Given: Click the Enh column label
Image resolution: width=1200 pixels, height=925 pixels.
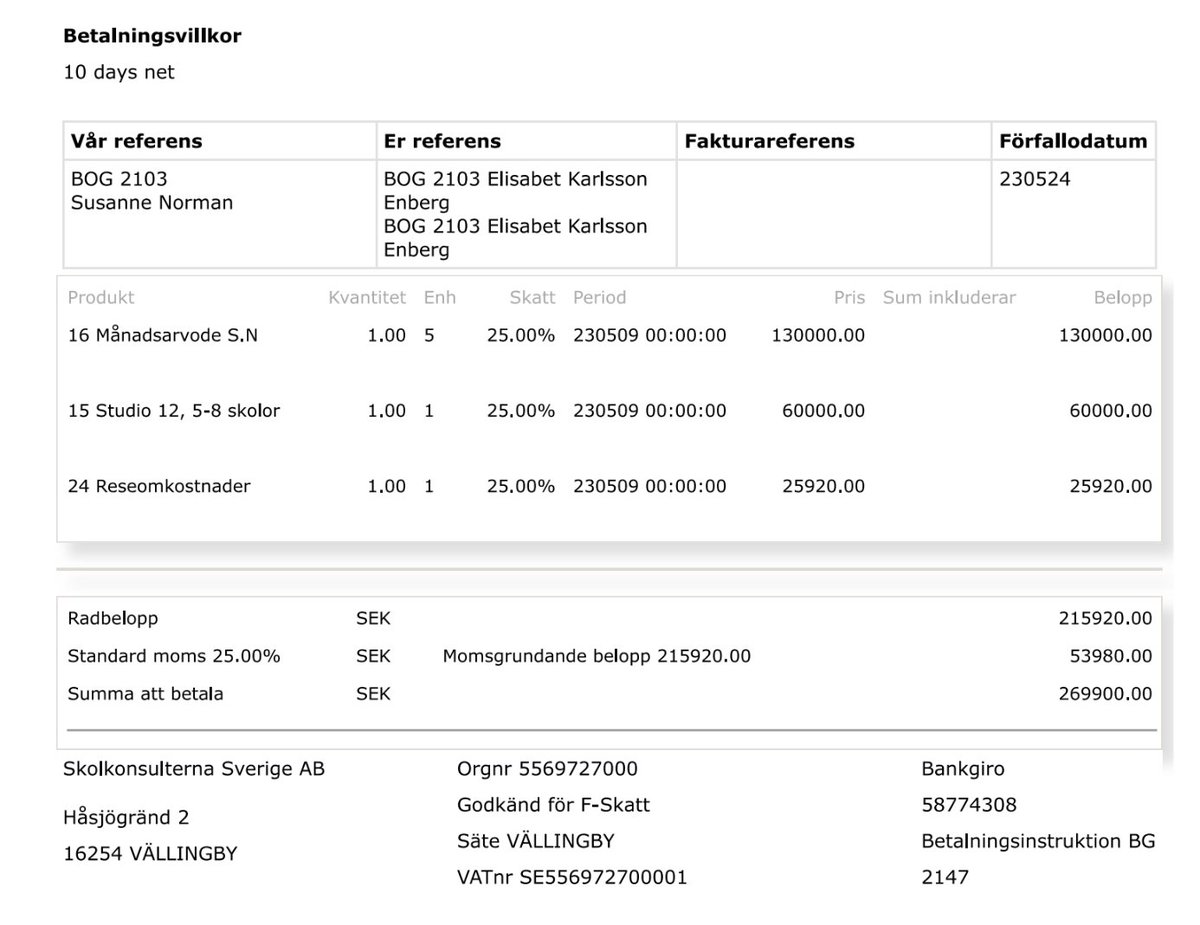Looking at the screenshot, I should click(438, 297).
